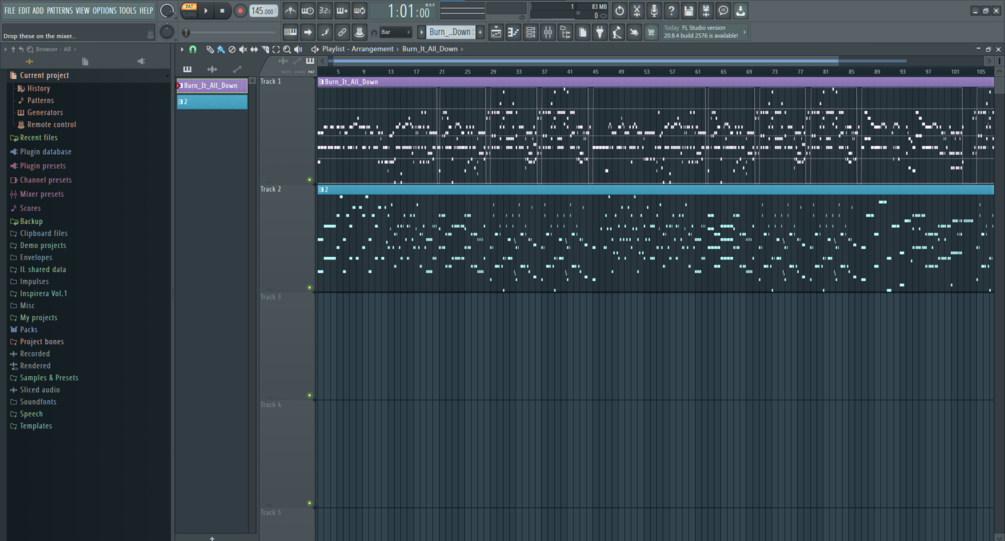1005x541 pixels.
Task: Open the PATTERNS menu
Action: coord(60,10)
